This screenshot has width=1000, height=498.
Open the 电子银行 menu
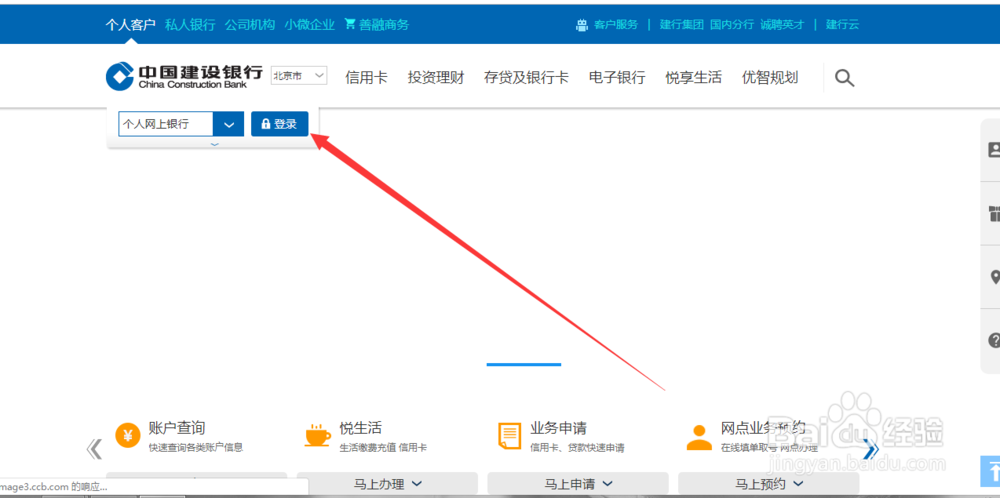click(x=617, y=78)
